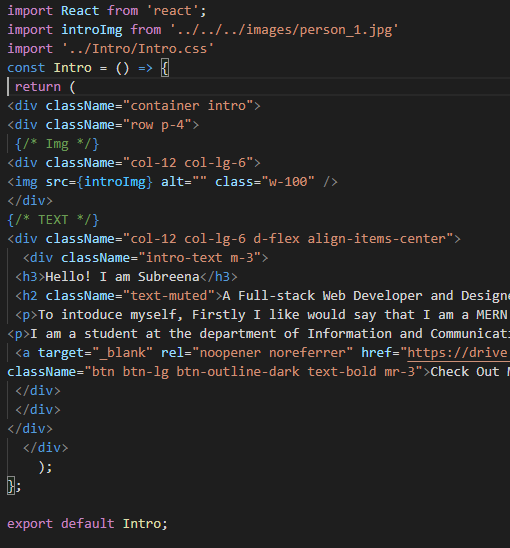Viewport: 510px width, 548px height.
Task: Click the "To intoduce myself" paragraph text
Action: point(110,315)
